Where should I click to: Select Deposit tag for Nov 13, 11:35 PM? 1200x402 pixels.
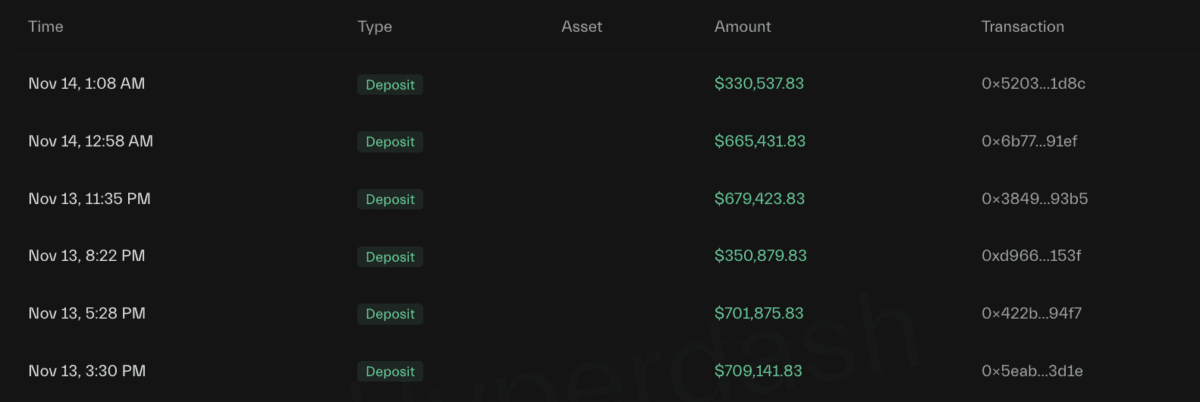pyautogui.click(x=390, y=200)
